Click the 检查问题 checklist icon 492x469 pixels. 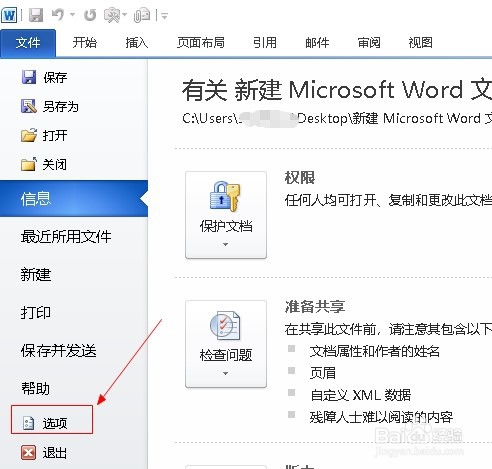225,325
